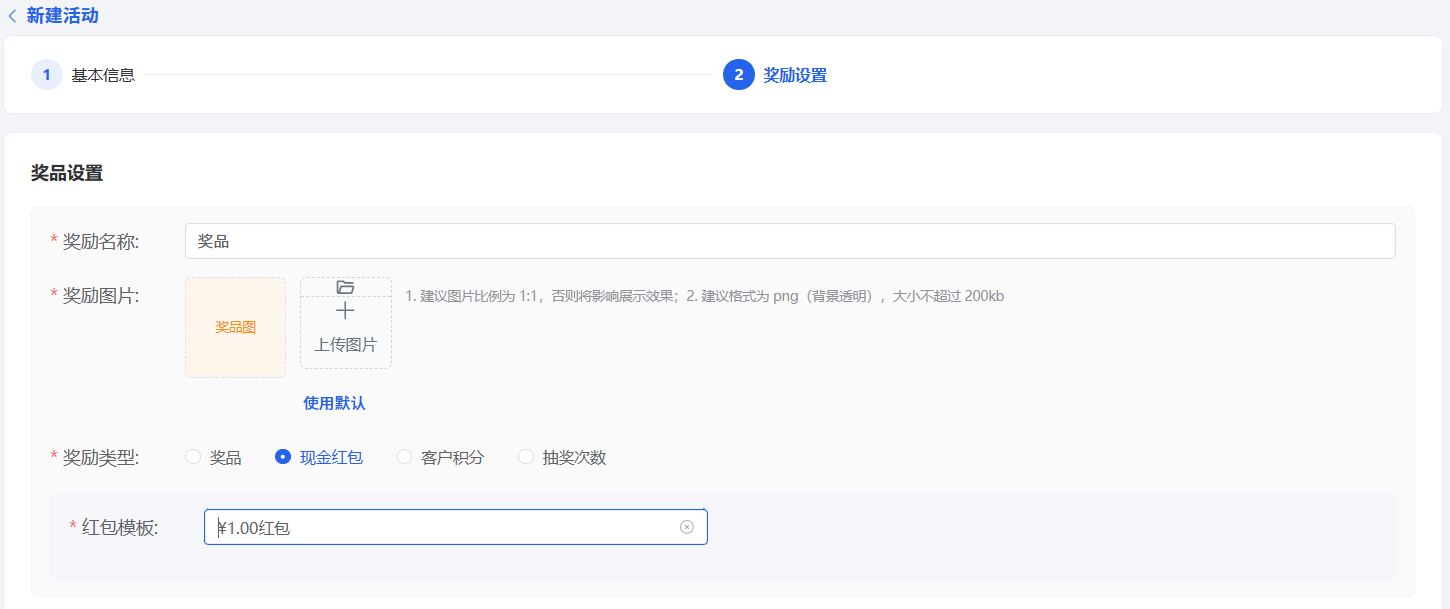
Task: Click the 上传图片 upload text
Action: pos(346,344)
